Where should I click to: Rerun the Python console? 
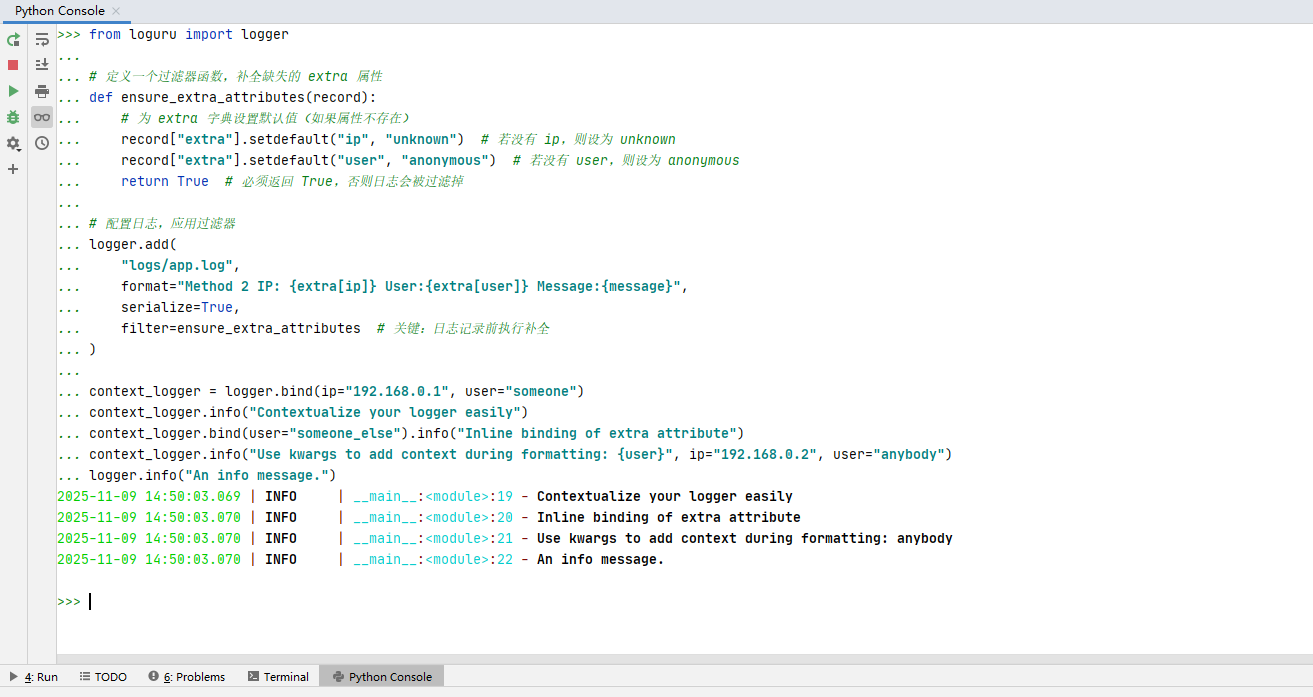(13, 41)
